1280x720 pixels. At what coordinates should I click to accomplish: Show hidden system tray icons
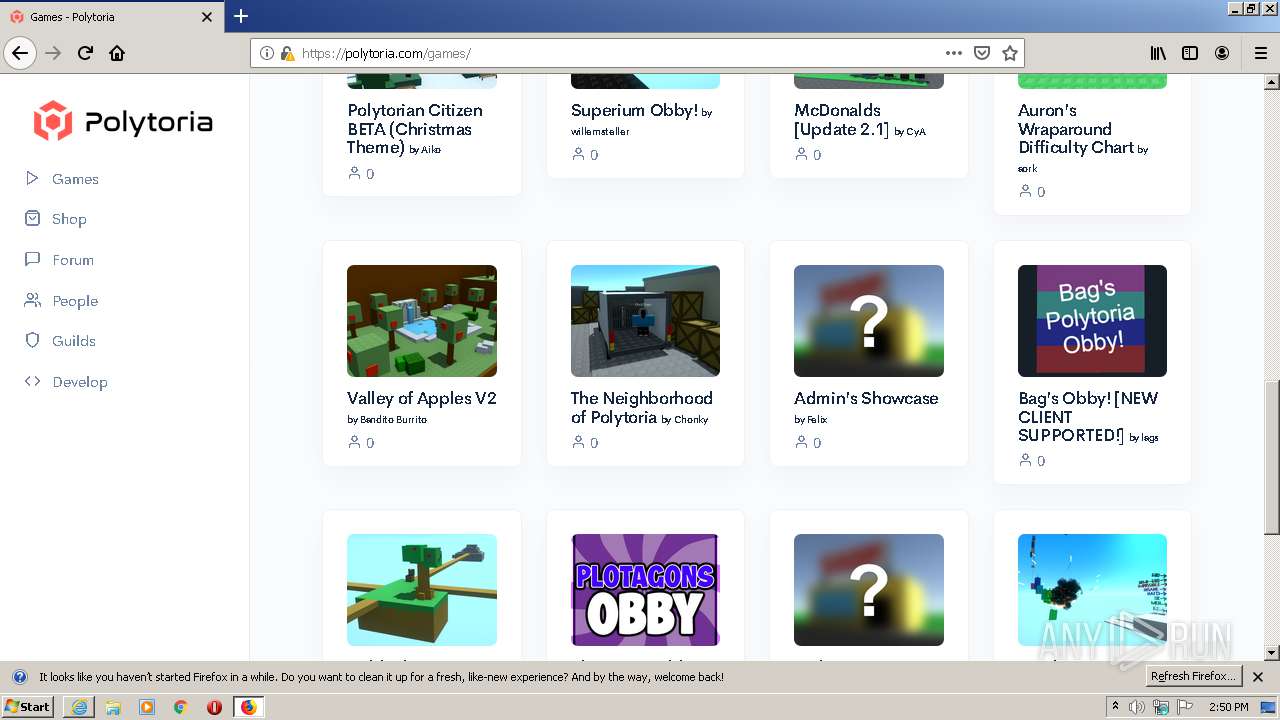pos(1115,707)
